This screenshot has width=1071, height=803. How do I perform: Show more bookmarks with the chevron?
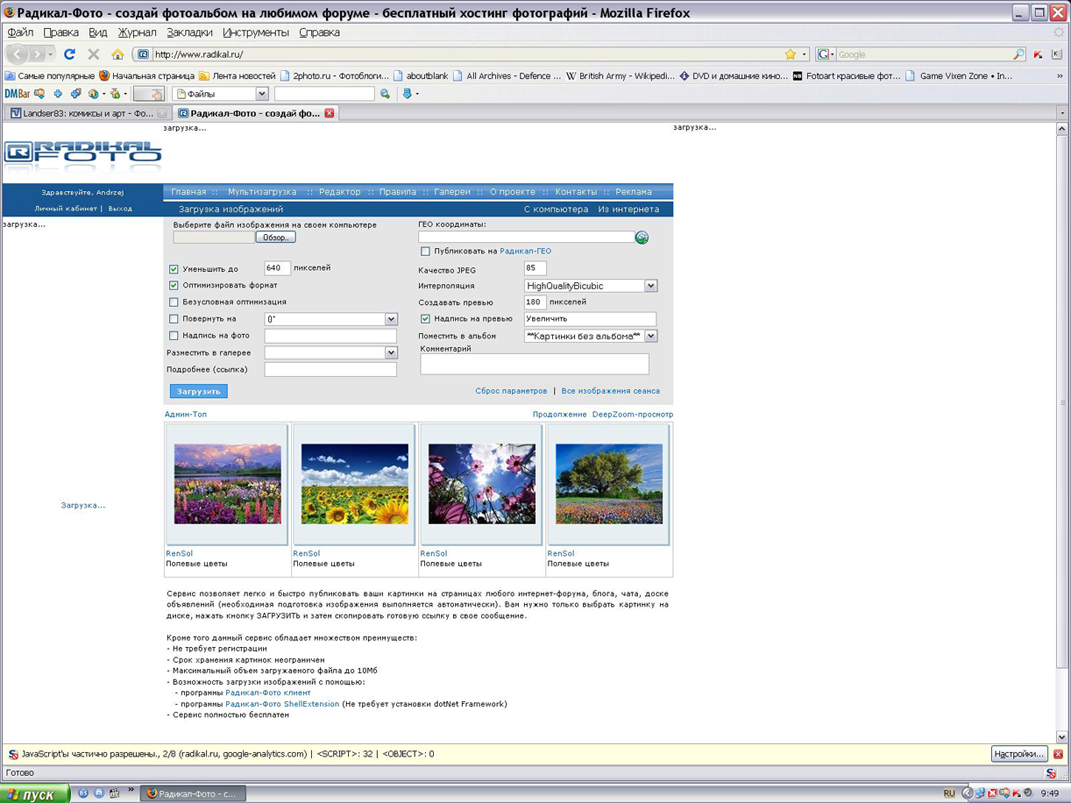pyautogui.click(x=1060, y=76)
